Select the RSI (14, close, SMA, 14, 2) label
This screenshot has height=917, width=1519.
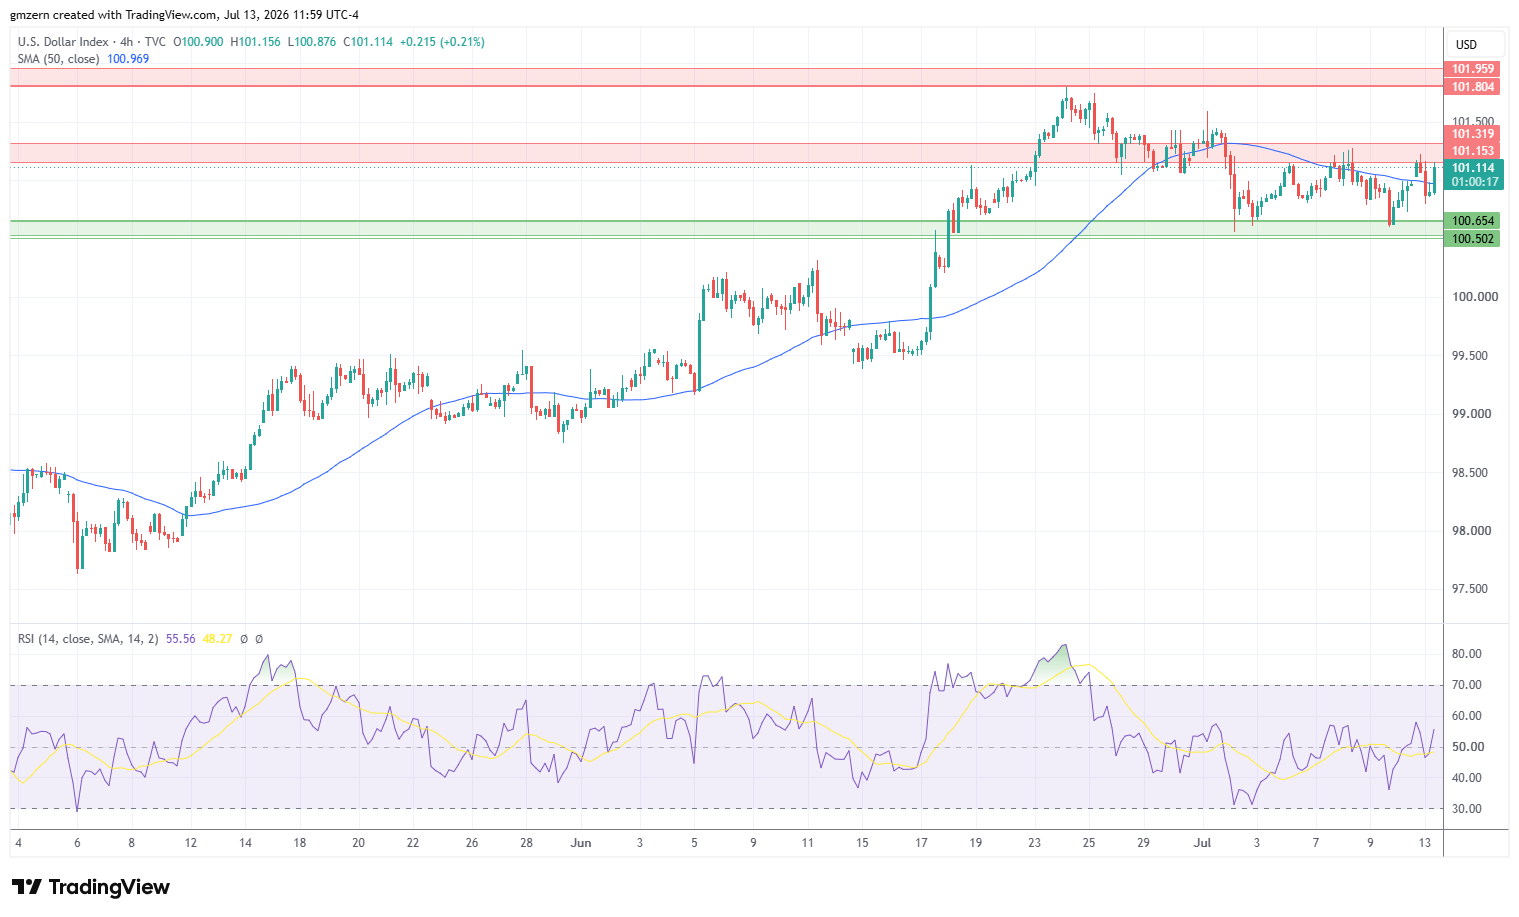(88, 639)
